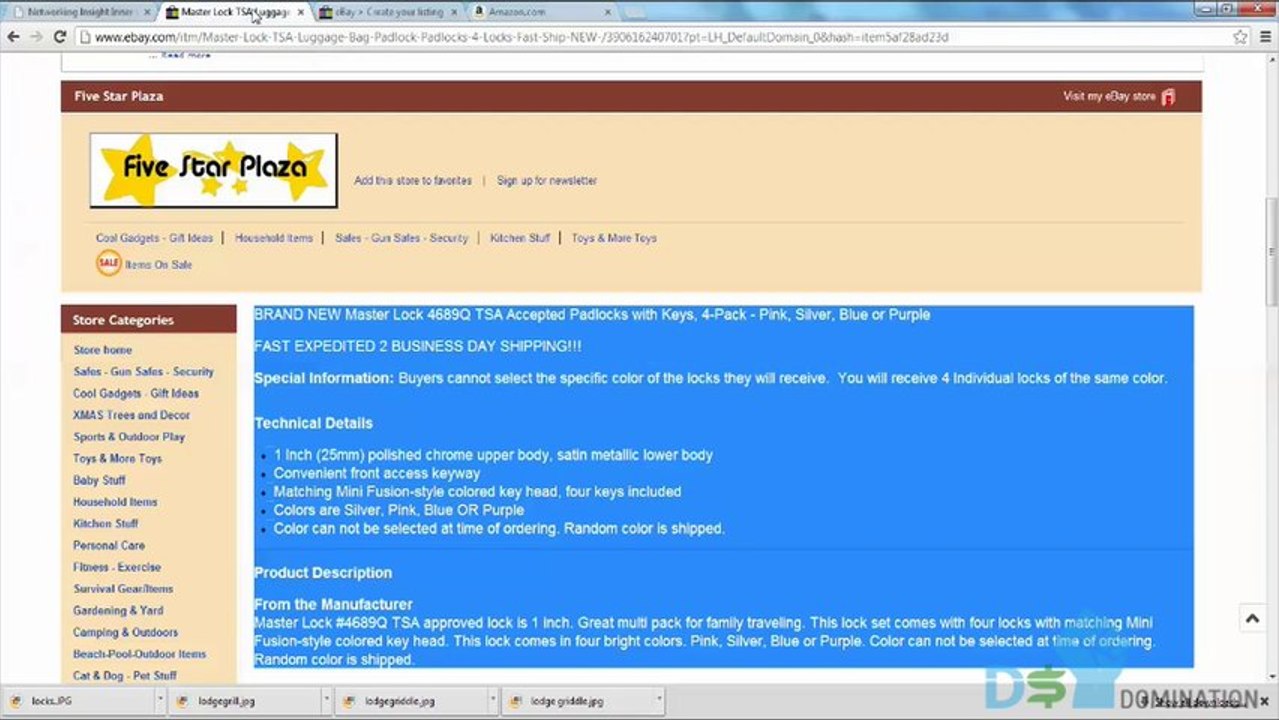Open the Gardening & Yard category
Screen dimensions: 1279x720
point(118,610)
